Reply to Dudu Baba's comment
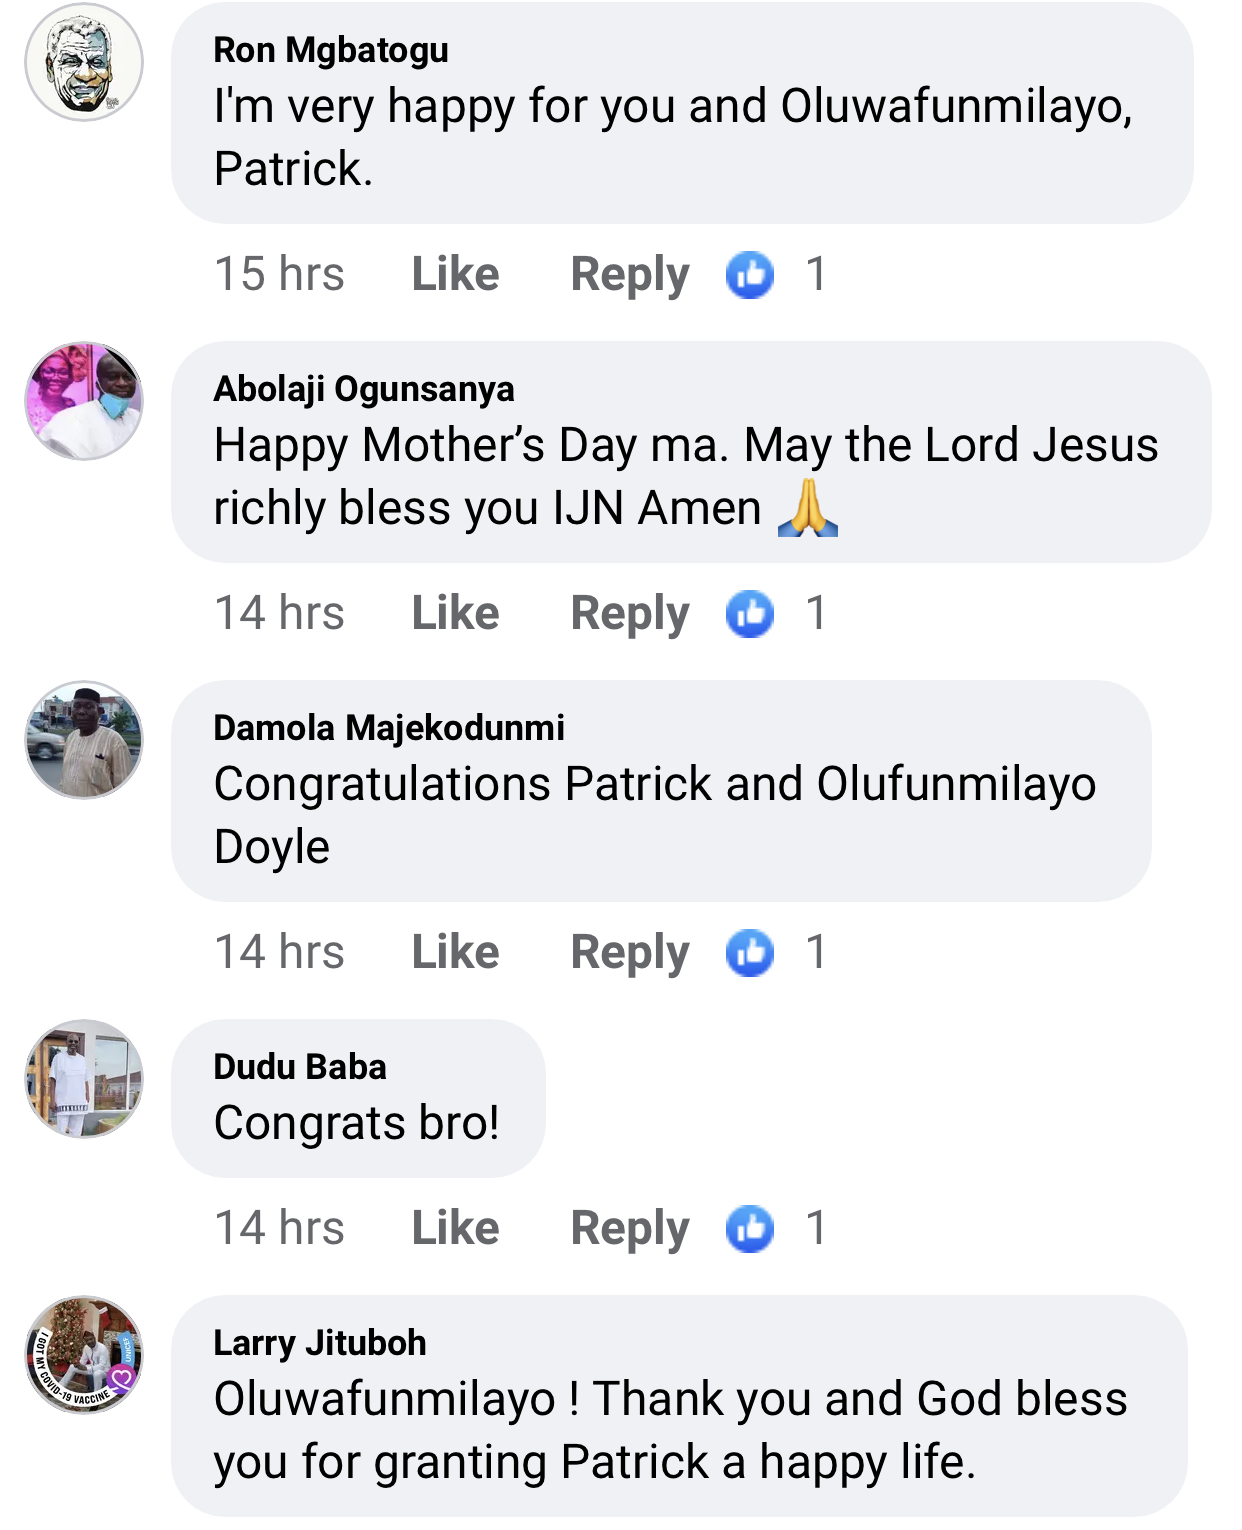This screenshot has width=1242, height=1530. [x=629, y=1229]
